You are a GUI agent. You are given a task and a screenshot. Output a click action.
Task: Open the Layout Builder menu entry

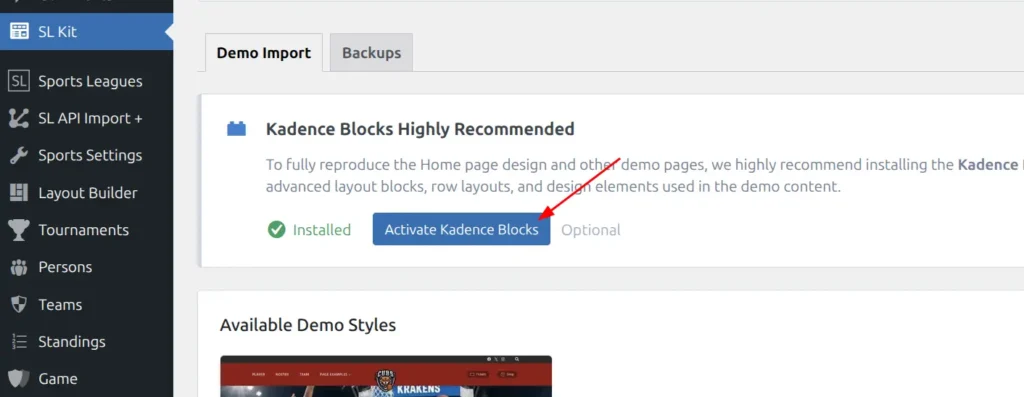87,193
